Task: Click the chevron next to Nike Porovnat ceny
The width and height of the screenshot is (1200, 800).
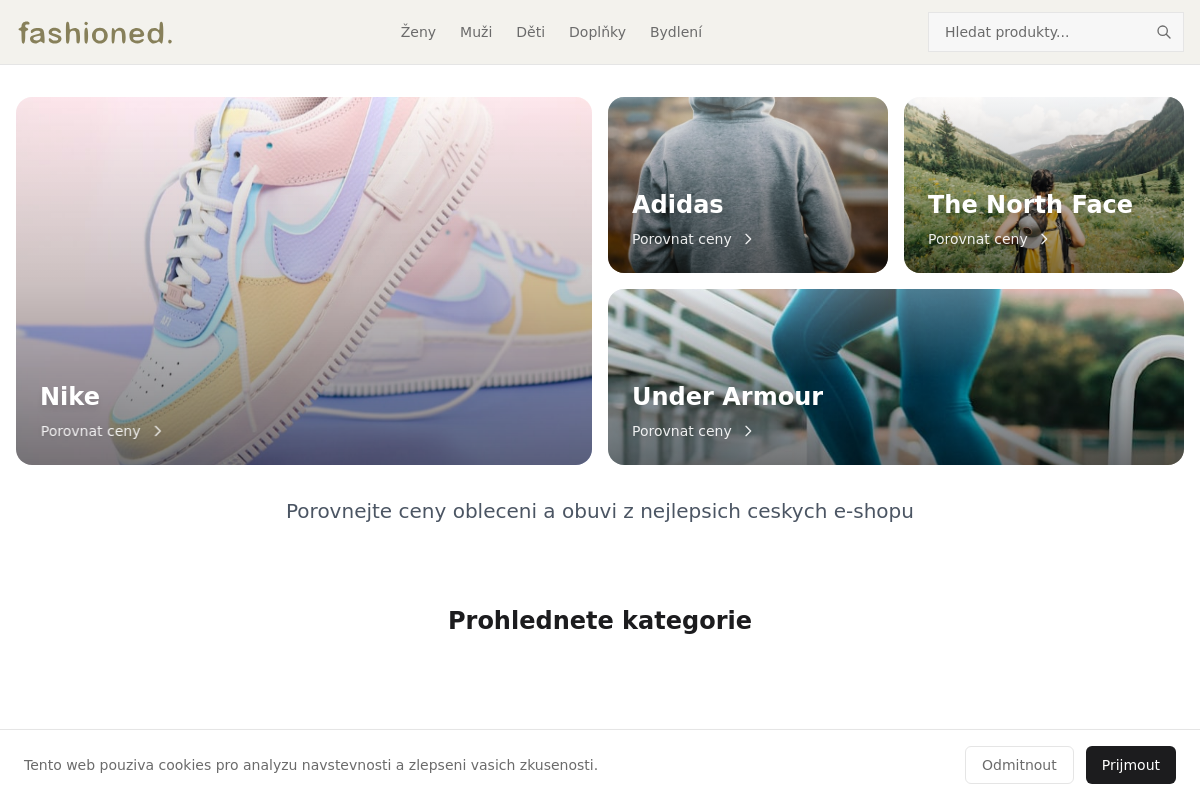Action: coord(157,431)
